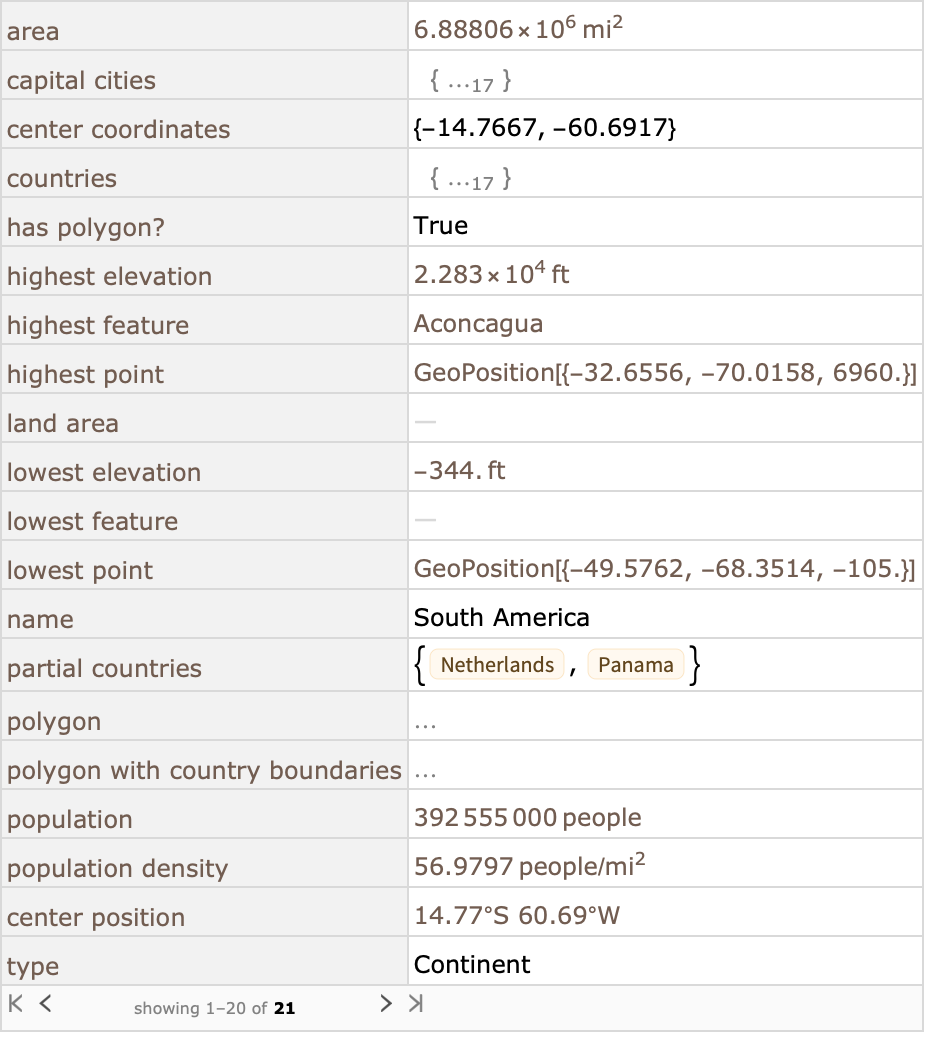927x1063 pixels.
Task: Advance to next page of rows
Action: pos(385,1003)
